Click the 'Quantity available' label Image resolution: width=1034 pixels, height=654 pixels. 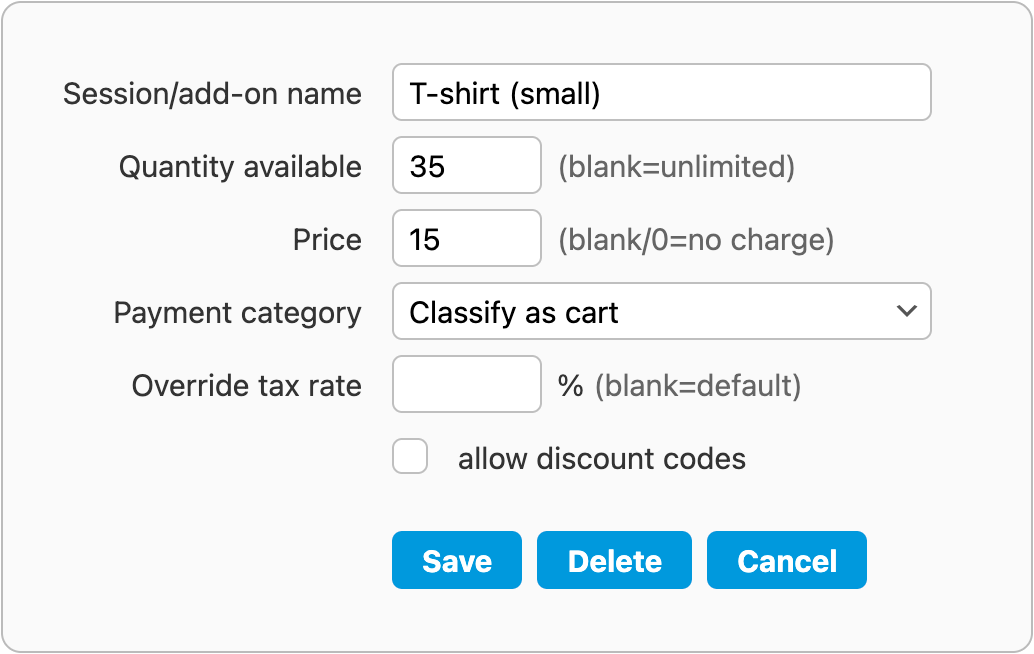pyautogui.click(x=240, y=167)
